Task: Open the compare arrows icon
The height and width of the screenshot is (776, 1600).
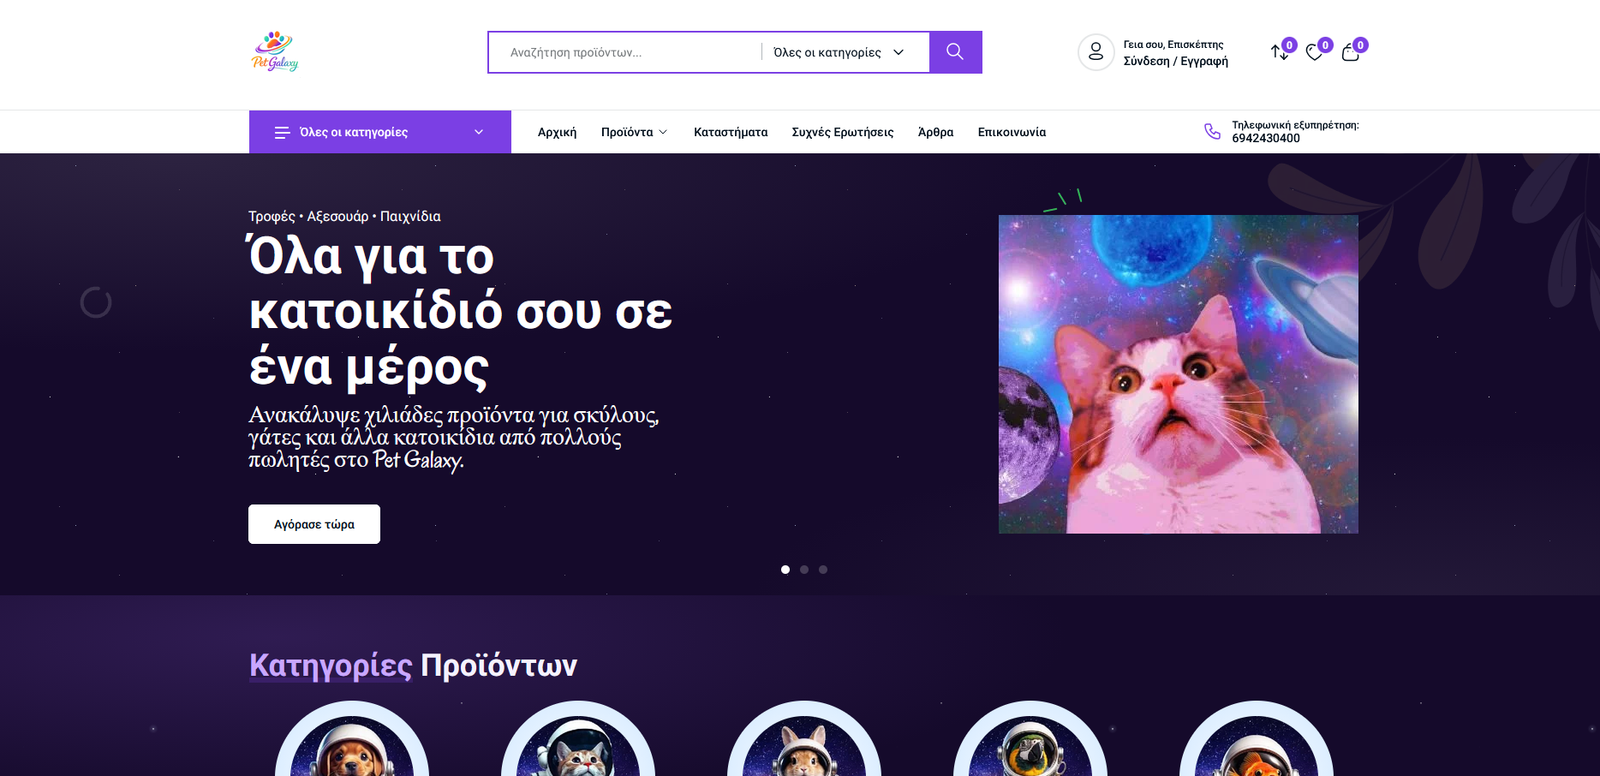Action: point(1279,52)
